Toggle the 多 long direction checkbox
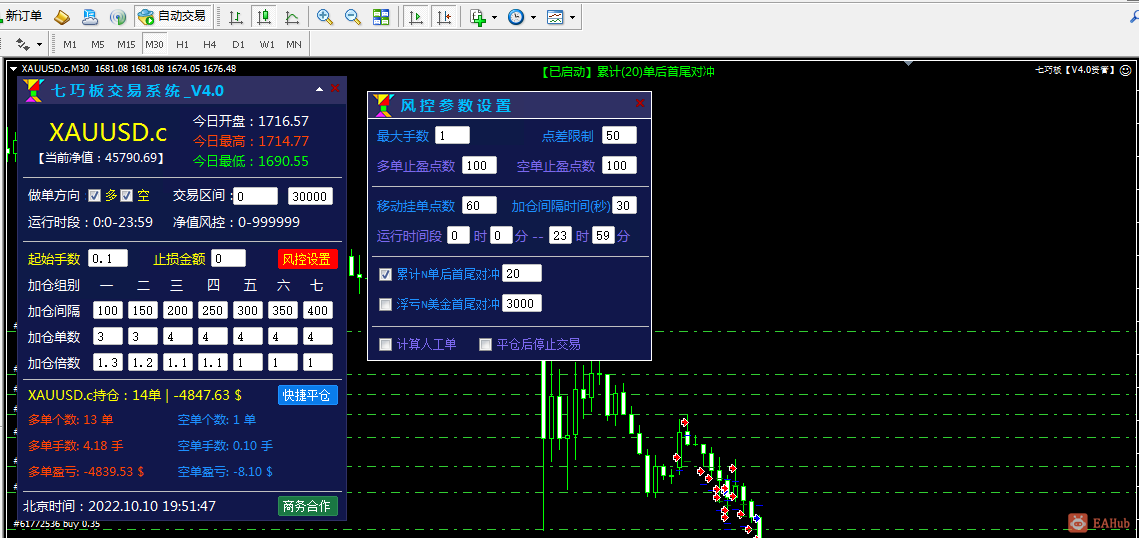Viewport: 1139px width, 538px height. coord(94,195)
